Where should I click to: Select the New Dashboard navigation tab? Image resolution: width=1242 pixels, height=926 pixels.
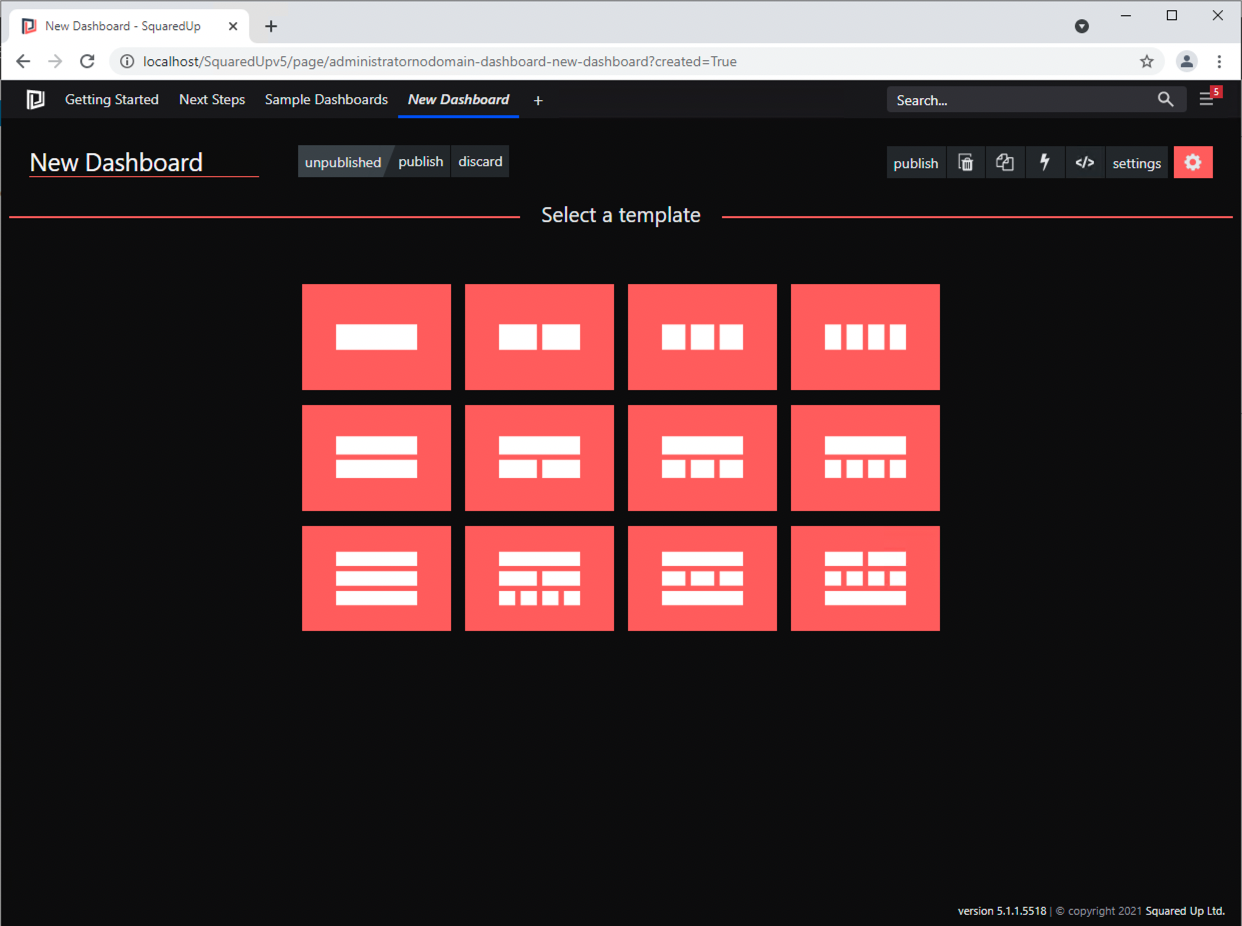click(x=458, y=100)
